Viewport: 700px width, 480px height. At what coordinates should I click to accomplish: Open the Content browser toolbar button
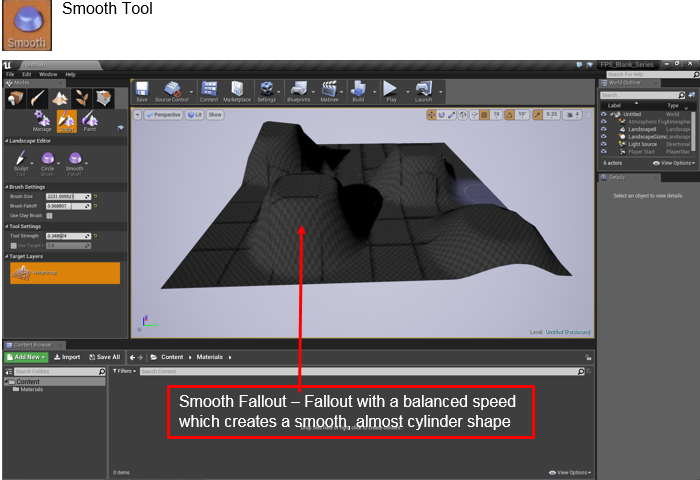pos(209,92)
